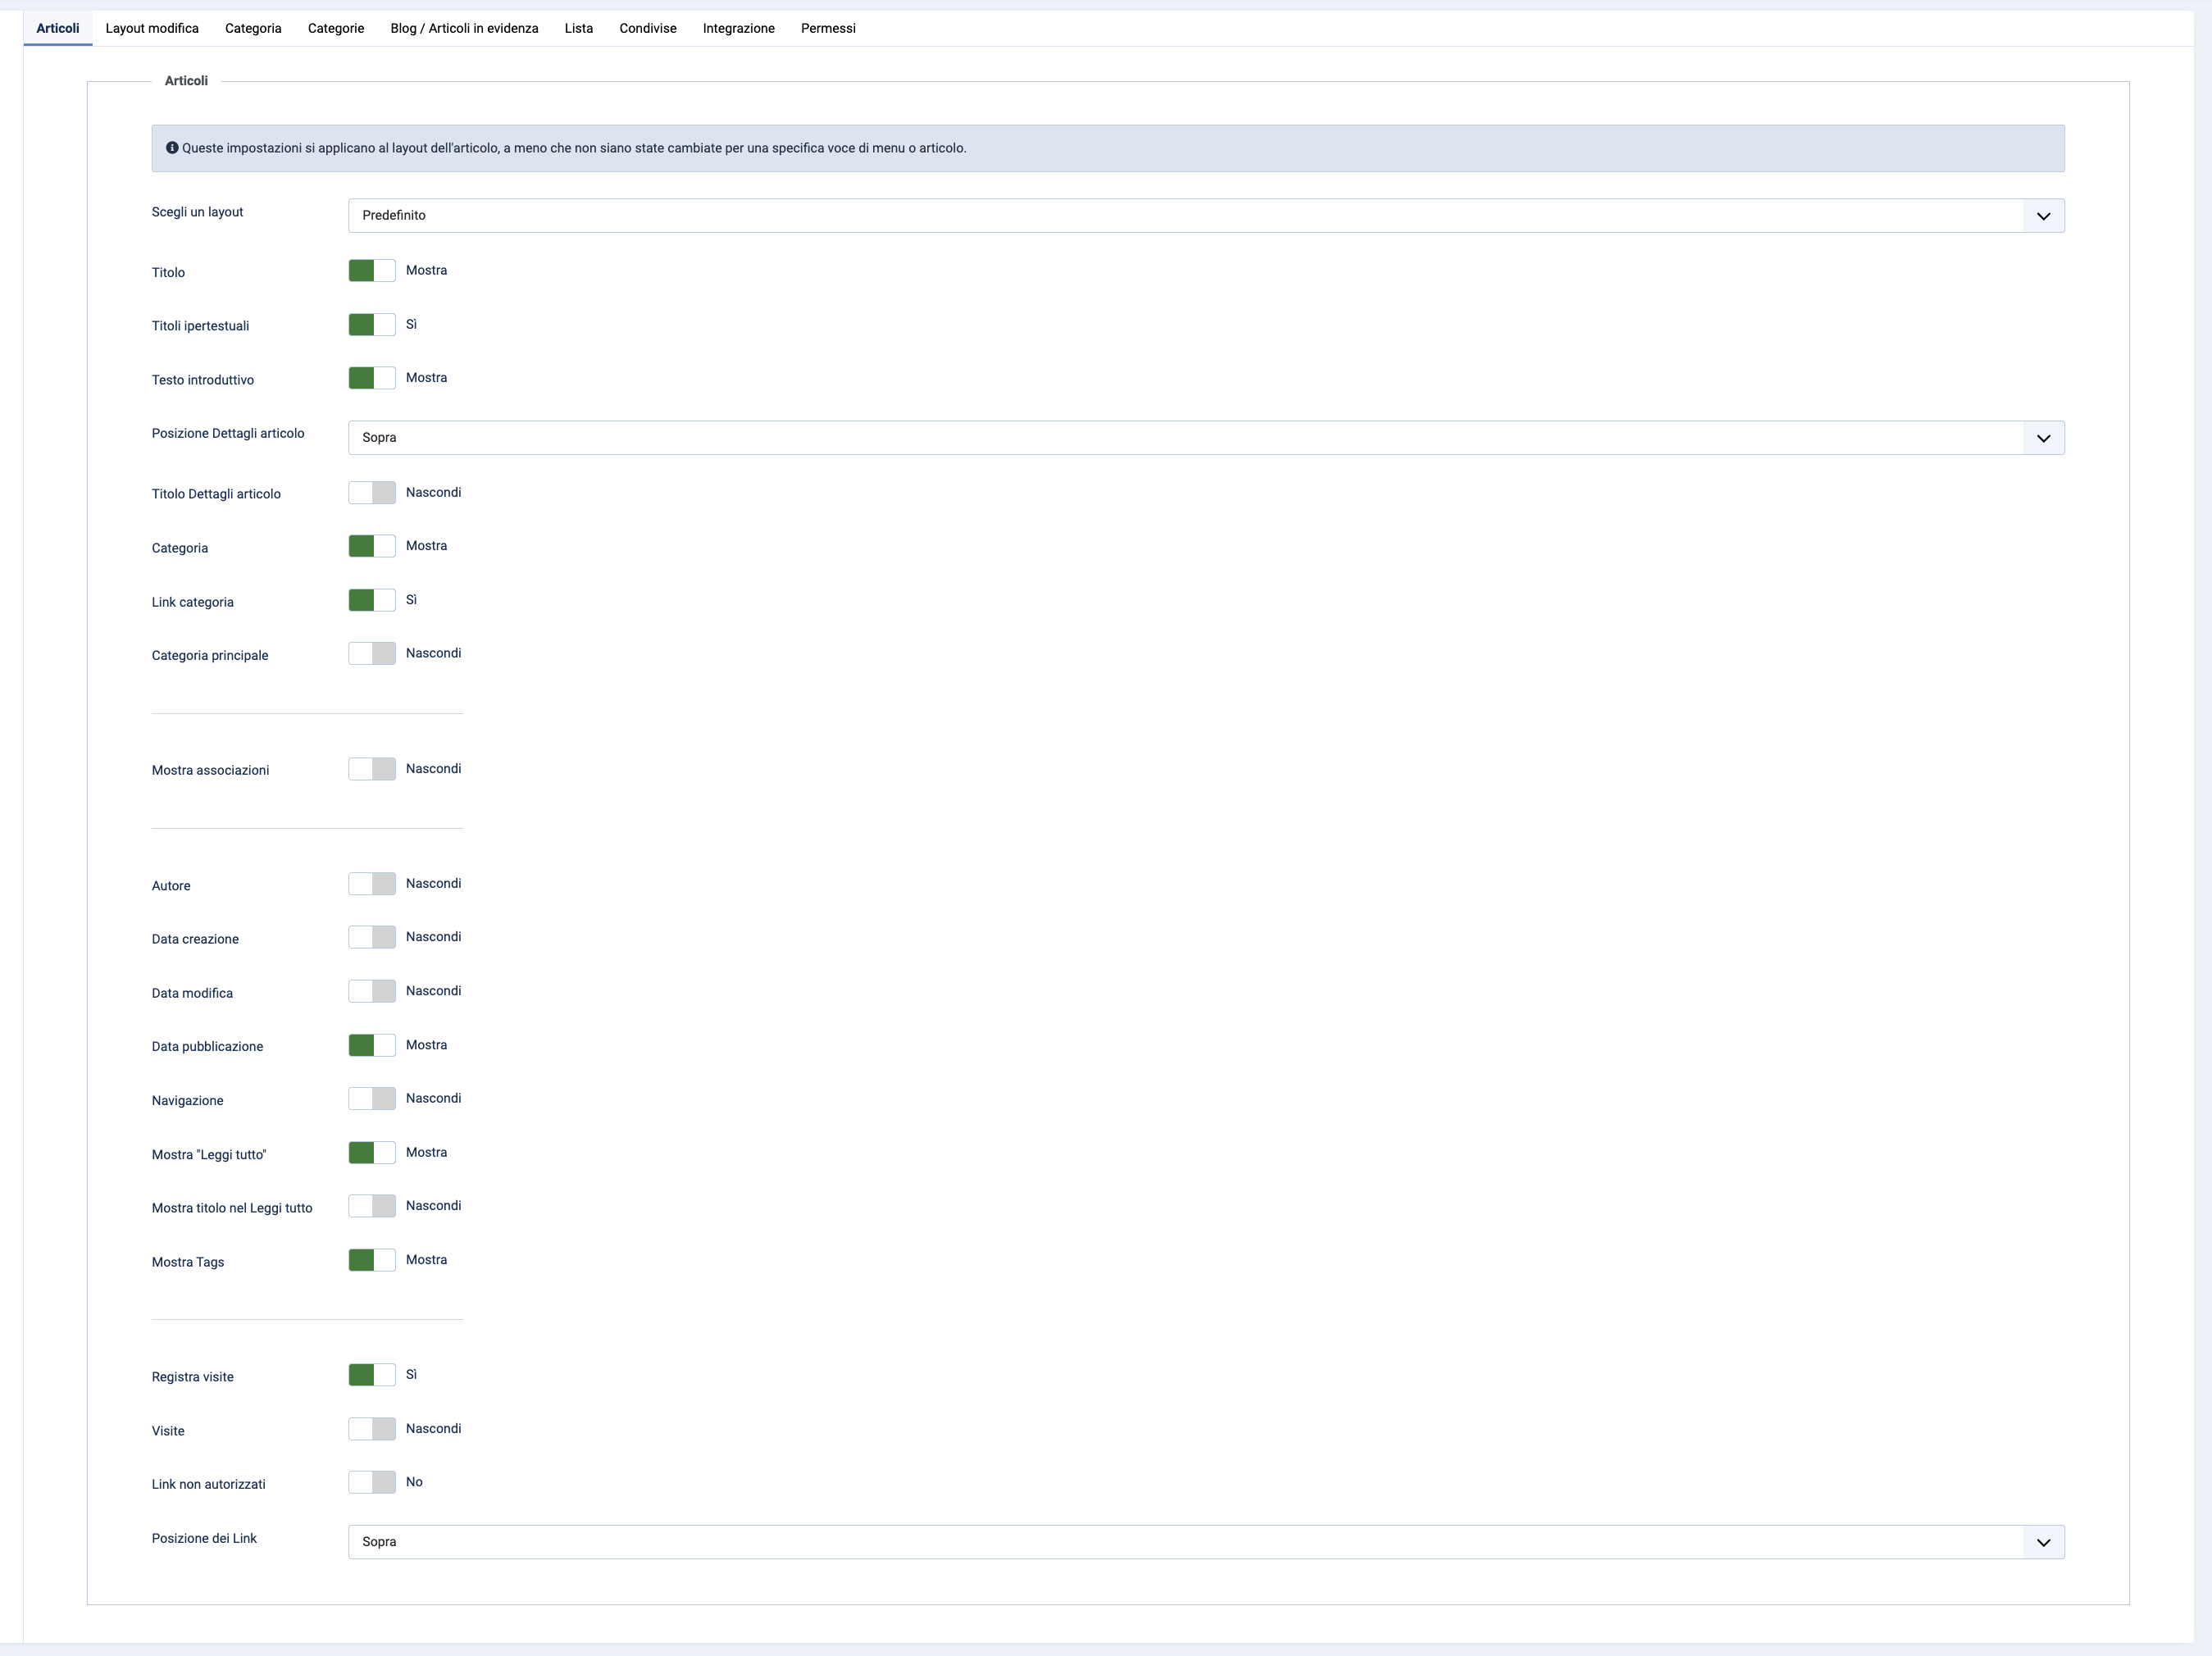Viewport: 2212px width, 1656px height.
Task: Enable the Data creazione switch
Action: pyautogui.click(x=372, y=937)
